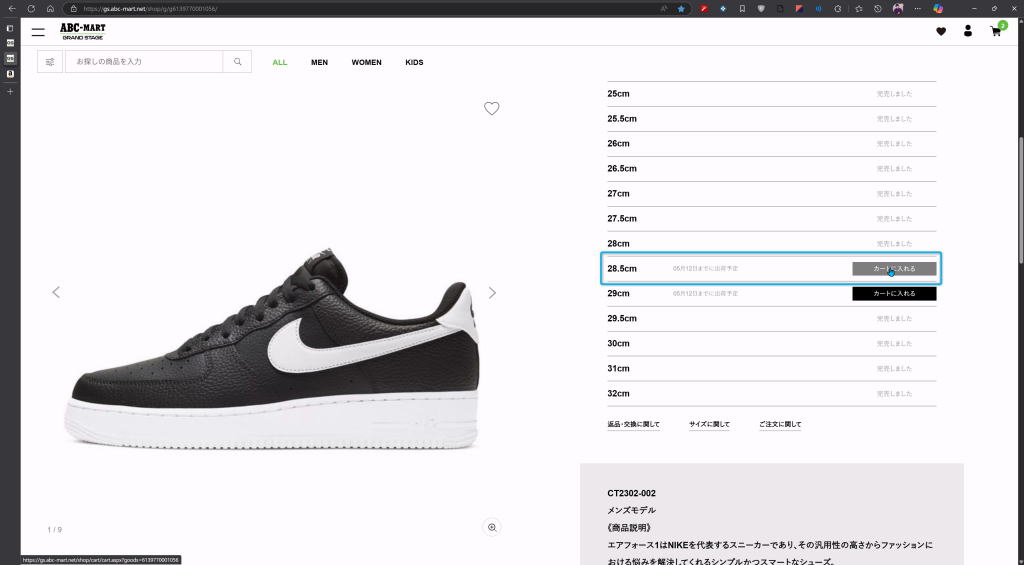
Task: Open browser history clock icon
Action: click(878, 8)
